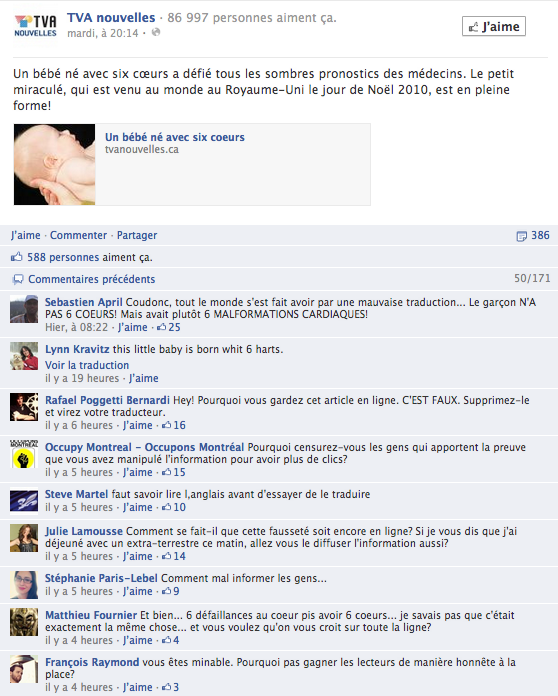Select Commenter in the post action bar

(x=78, y=235)
